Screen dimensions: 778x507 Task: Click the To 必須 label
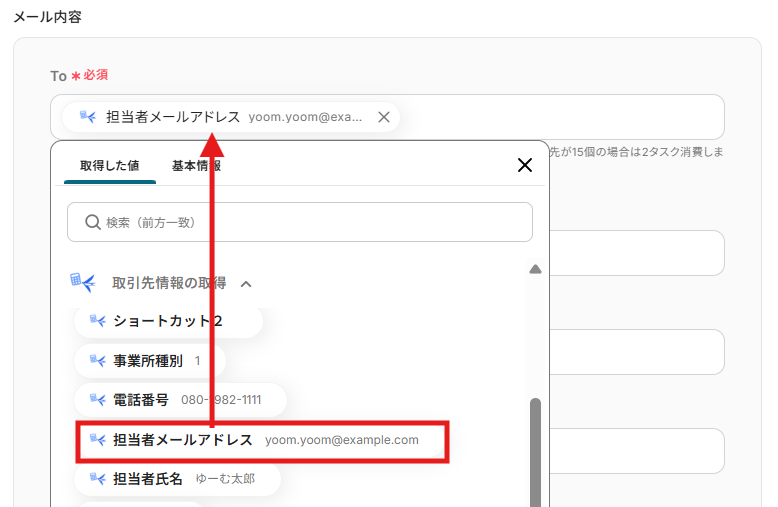click(79, 75)
